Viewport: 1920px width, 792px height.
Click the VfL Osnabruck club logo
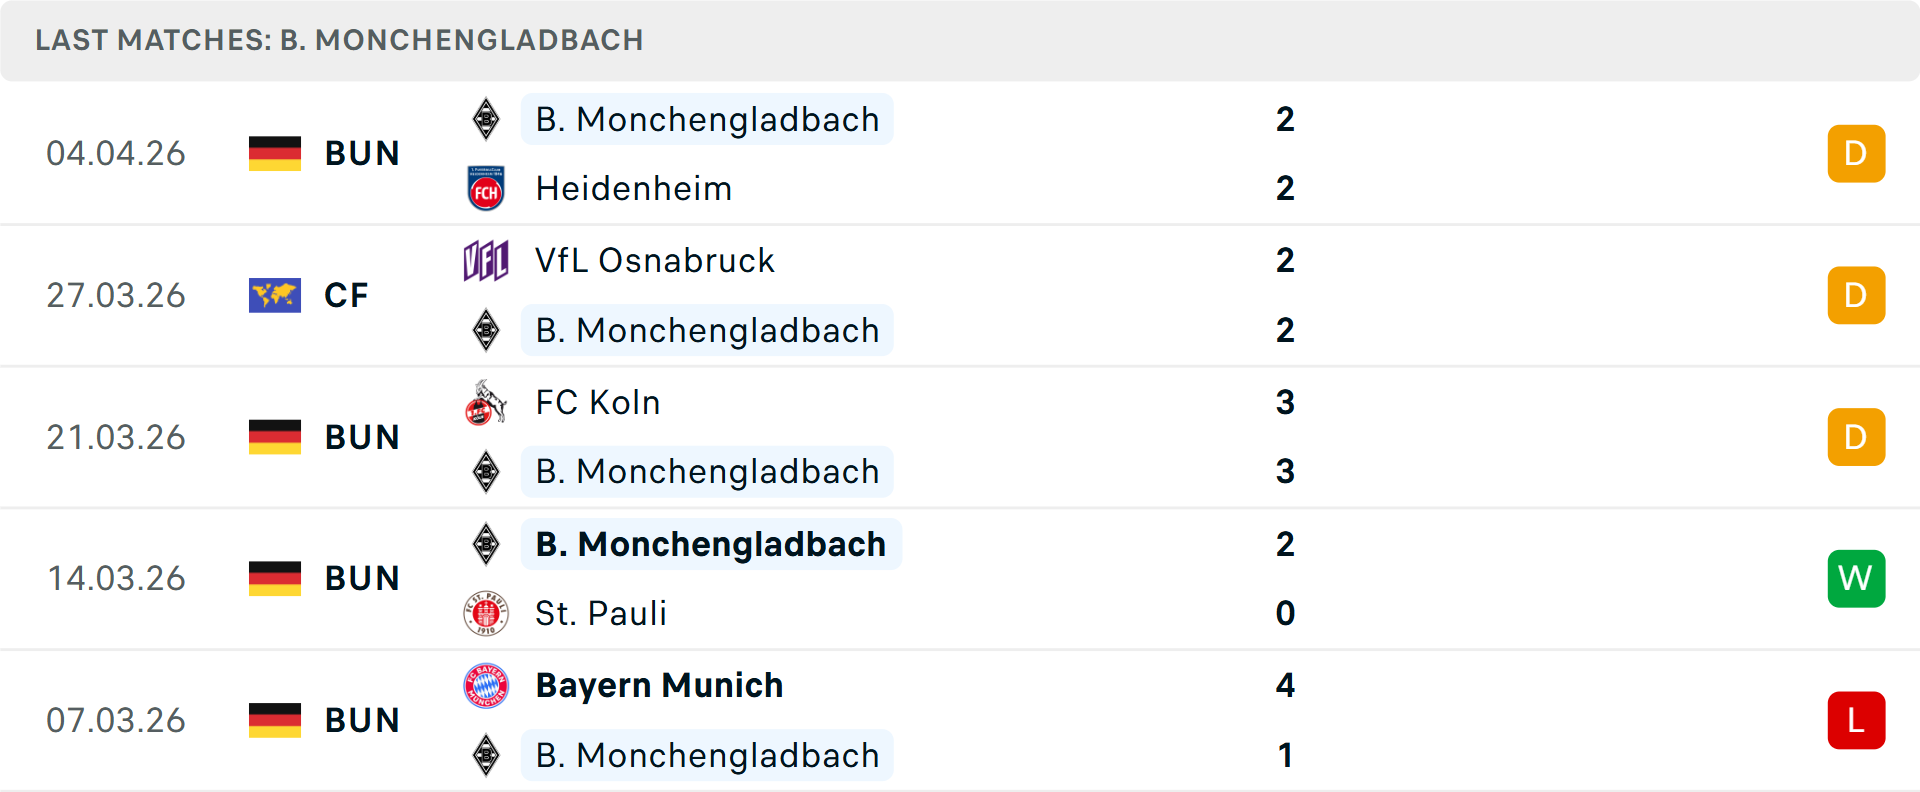(487, 260)
